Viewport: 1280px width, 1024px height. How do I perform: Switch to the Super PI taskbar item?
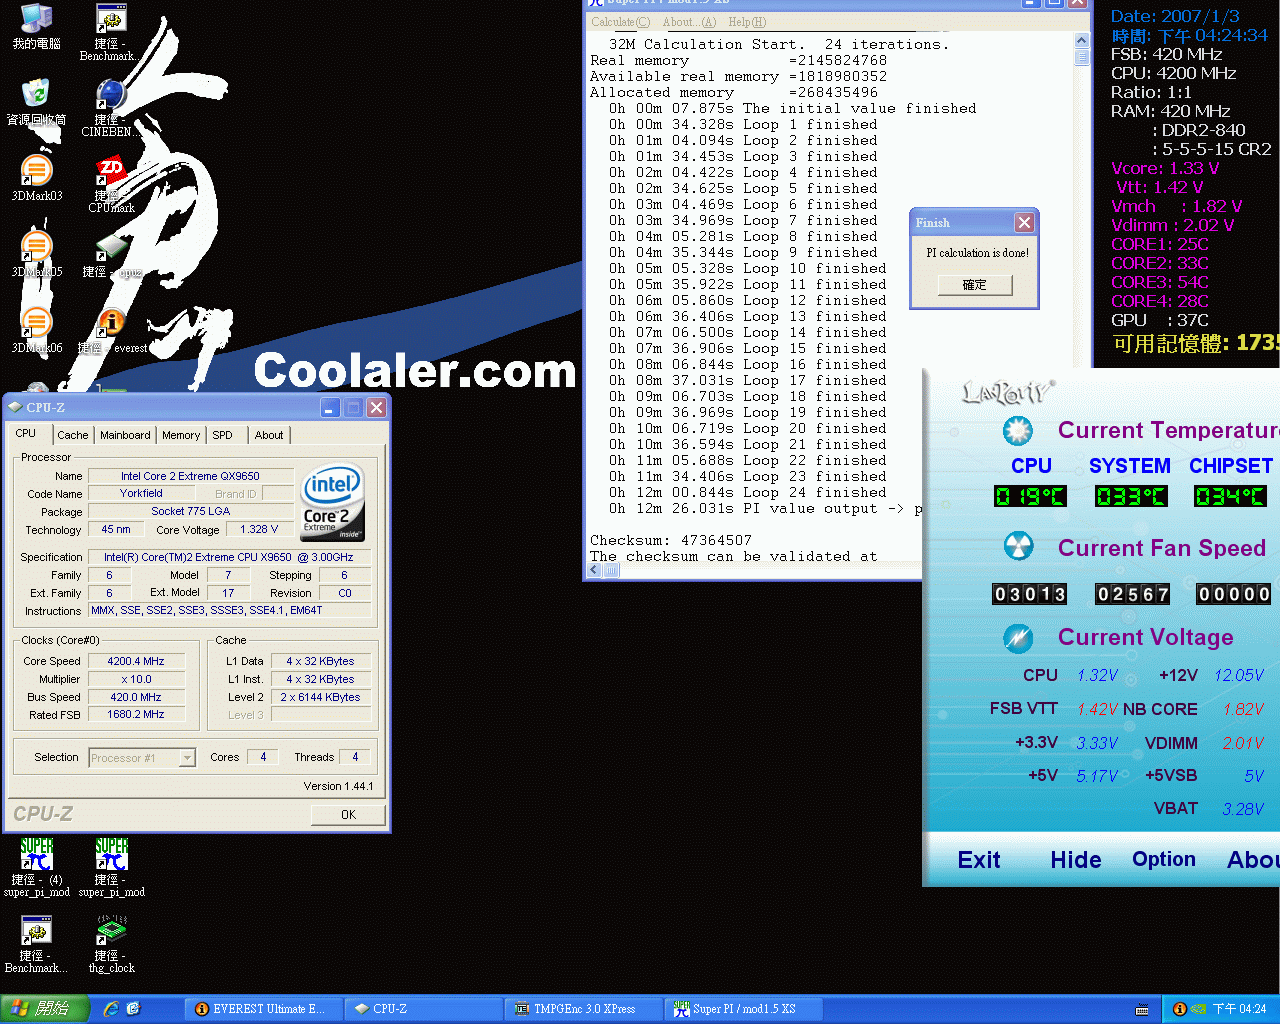[x=743, y=1009]
